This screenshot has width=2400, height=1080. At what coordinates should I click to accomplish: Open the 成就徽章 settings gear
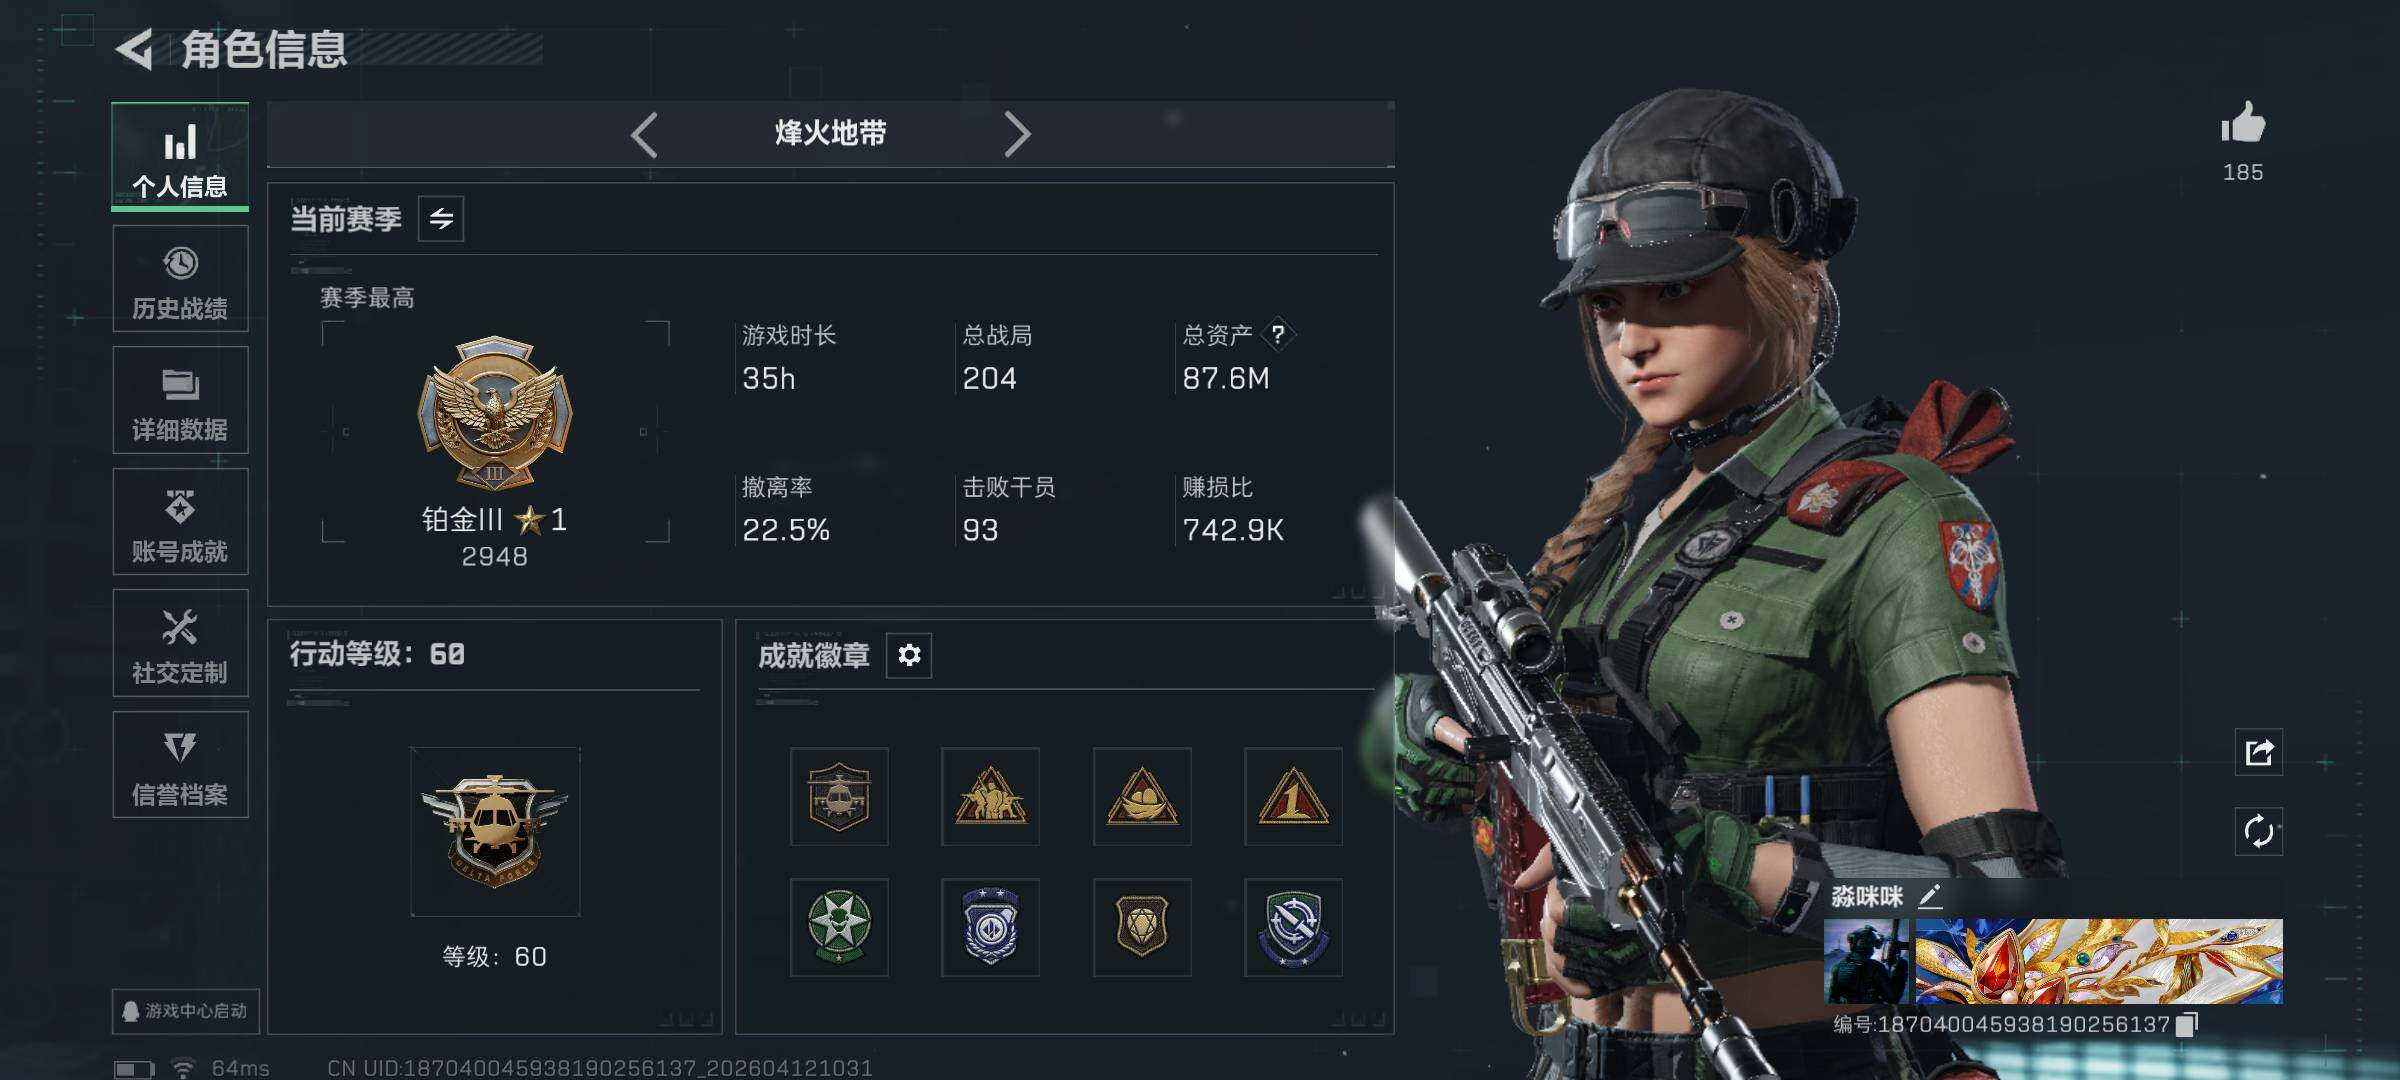coord(909,655)
